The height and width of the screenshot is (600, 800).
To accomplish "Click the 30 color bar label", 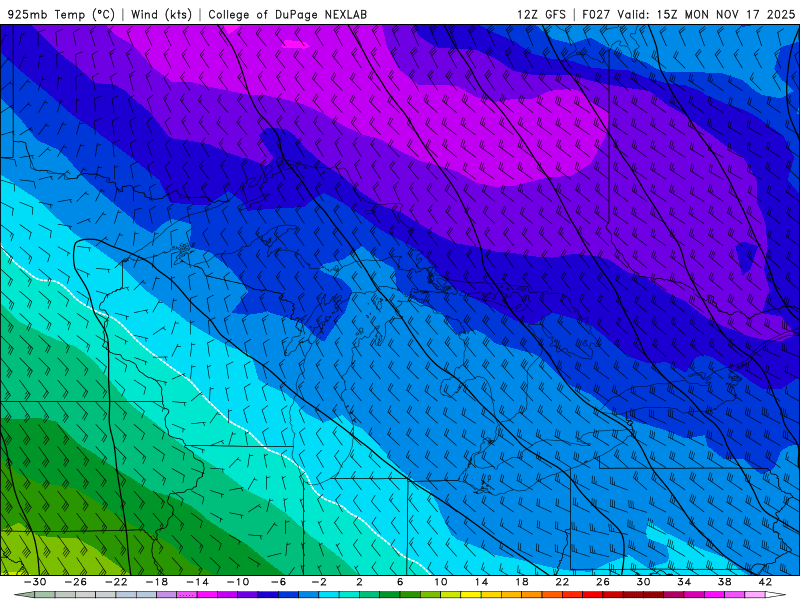I will (643, 582).
